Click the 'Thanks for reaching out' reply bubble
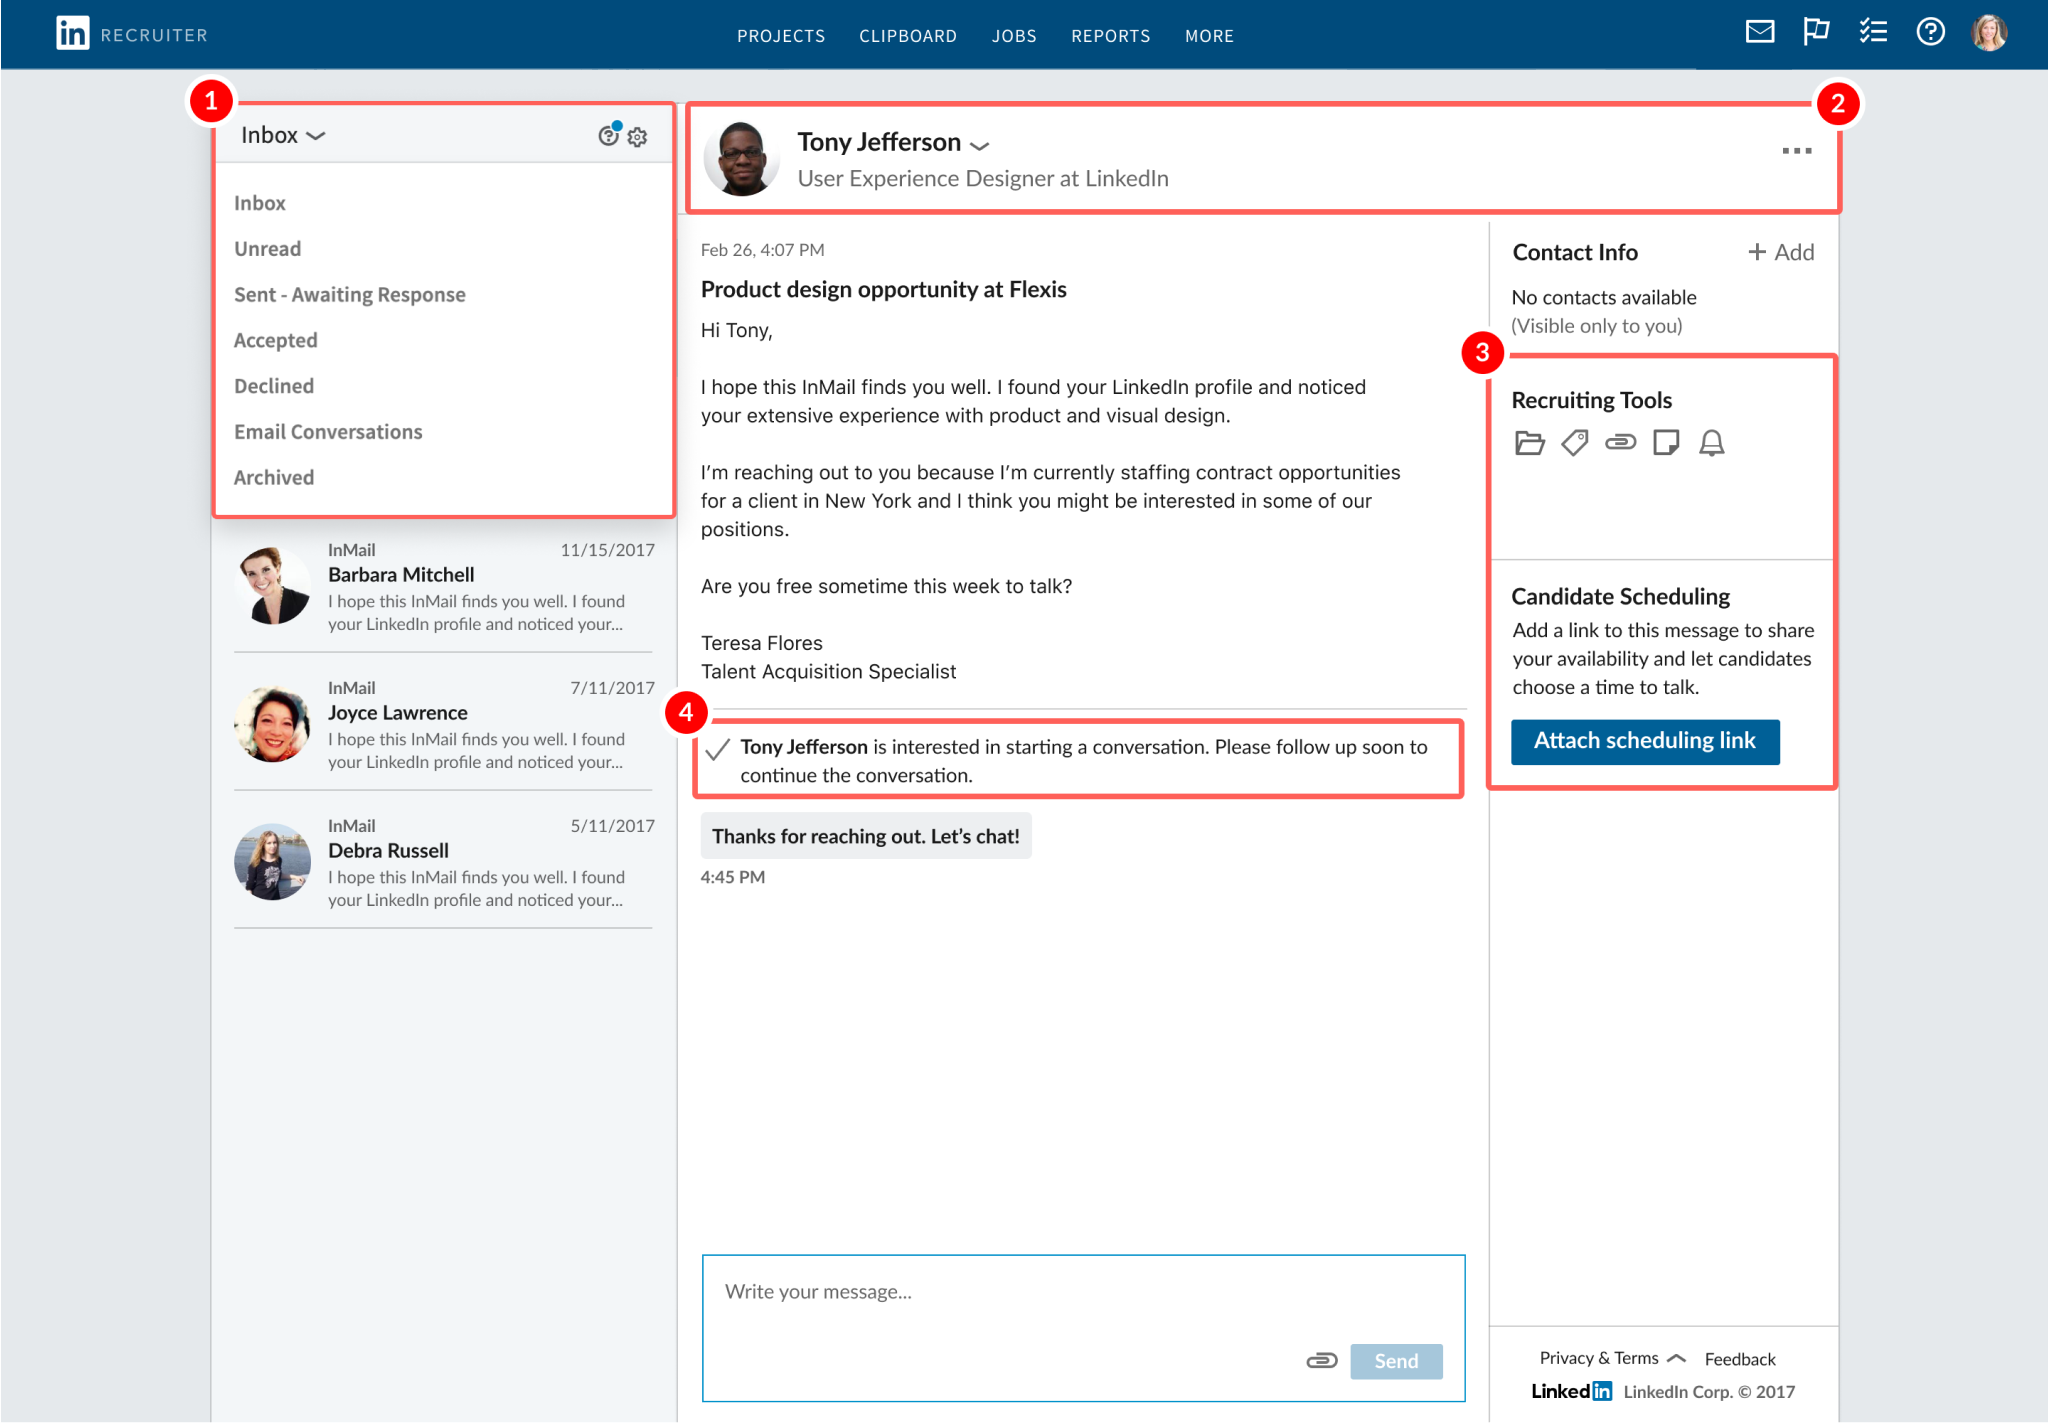The width and height of the screenshot is (2048, 1423). coord(866,836)
